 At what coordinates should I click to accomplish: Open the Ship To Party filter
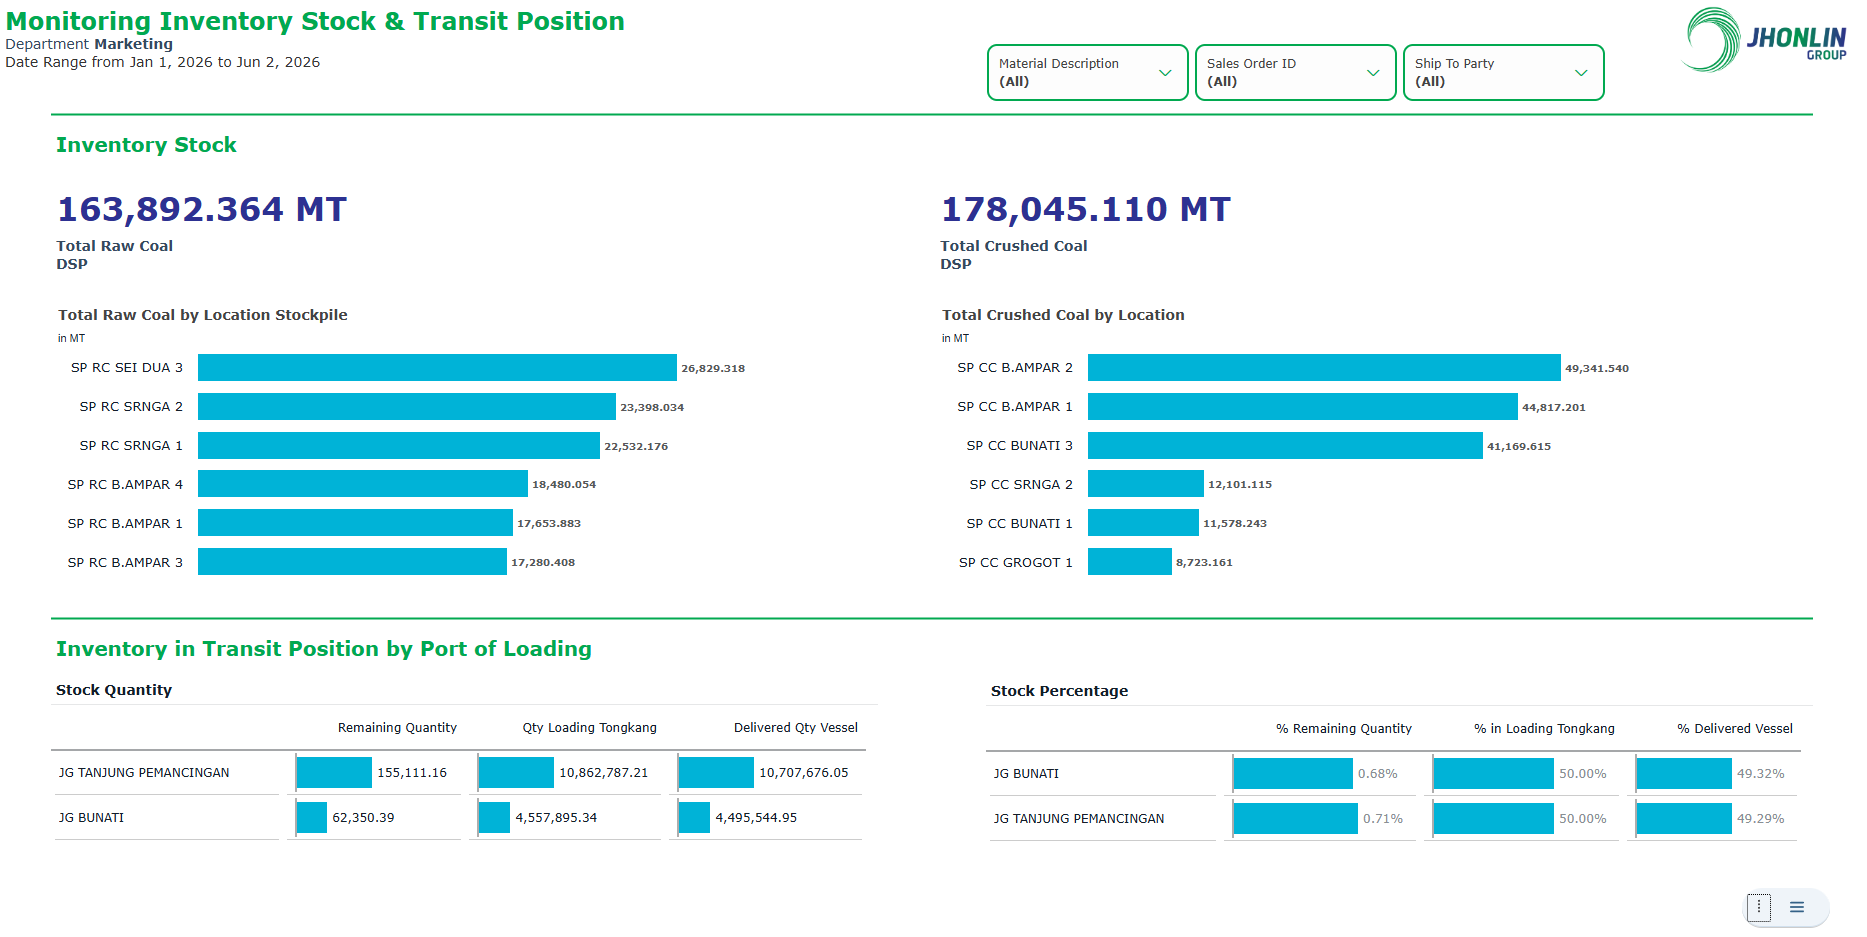point(1503,72)
